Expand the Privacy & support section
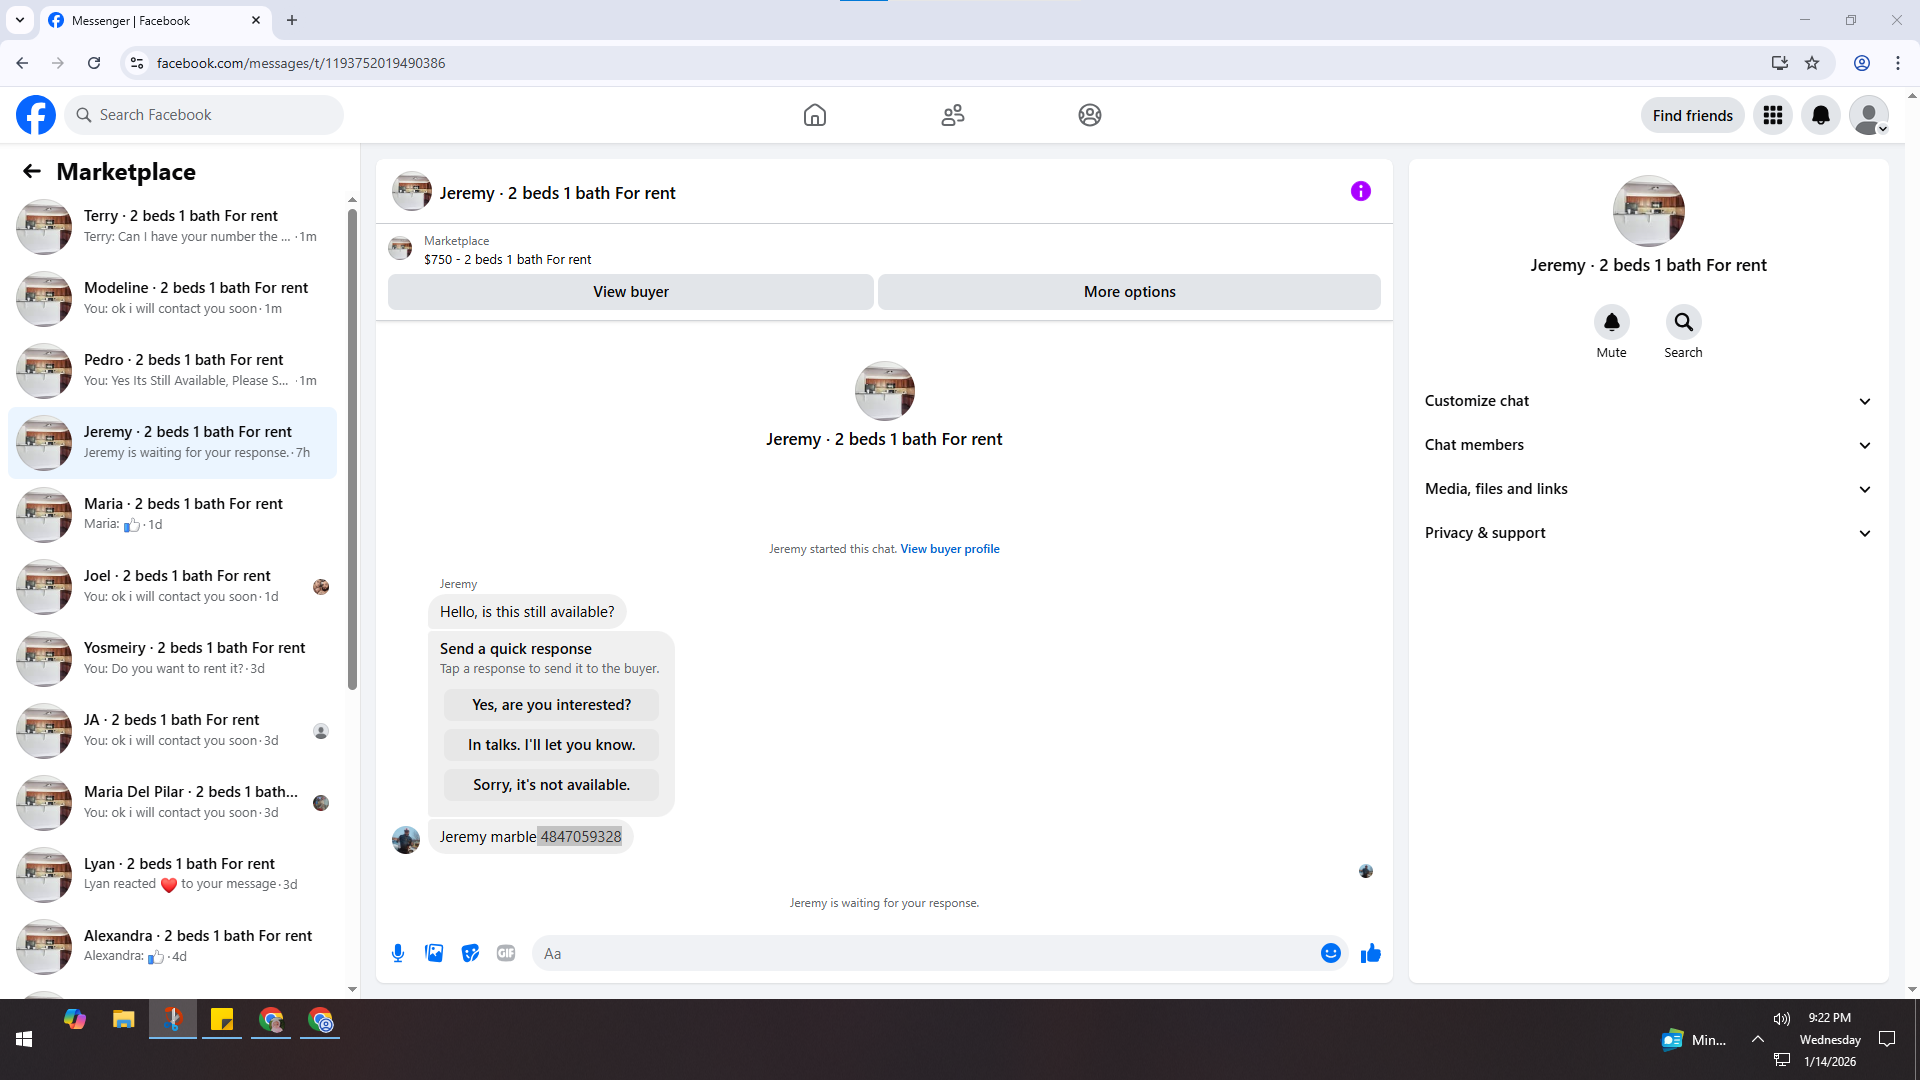 1648,533
